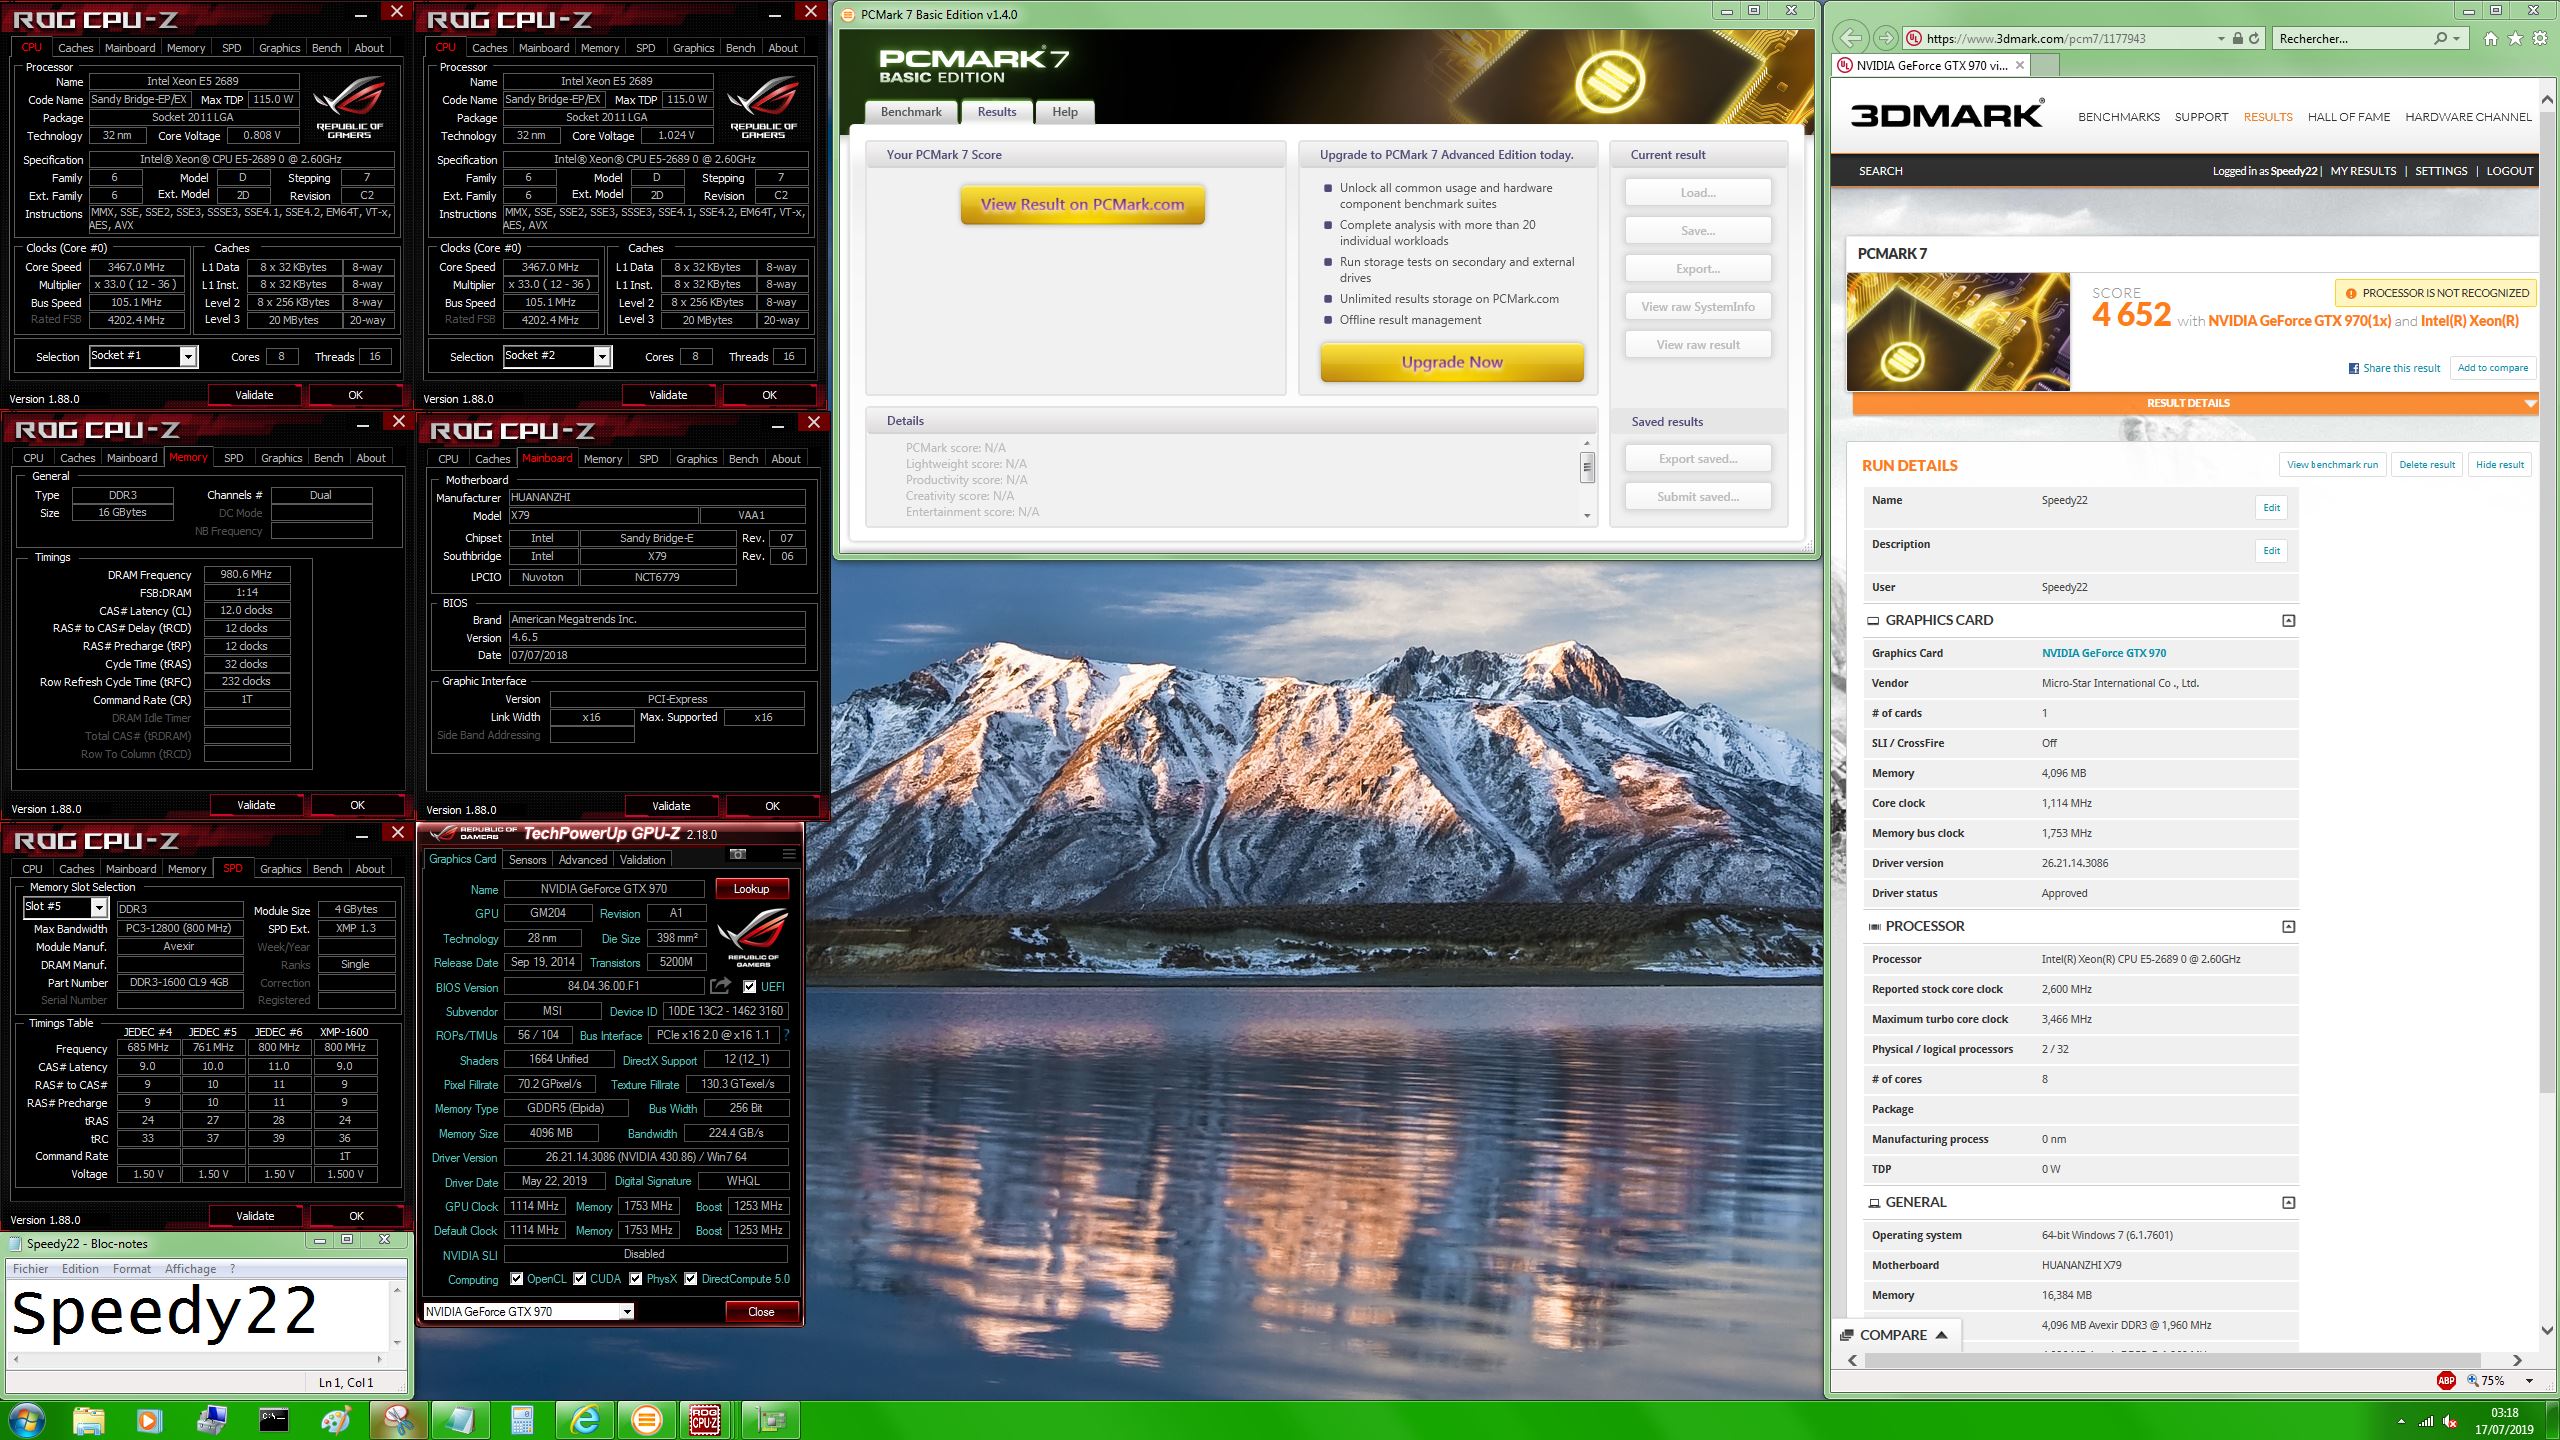Click the muted volume tray icon

(2450, 1421)
